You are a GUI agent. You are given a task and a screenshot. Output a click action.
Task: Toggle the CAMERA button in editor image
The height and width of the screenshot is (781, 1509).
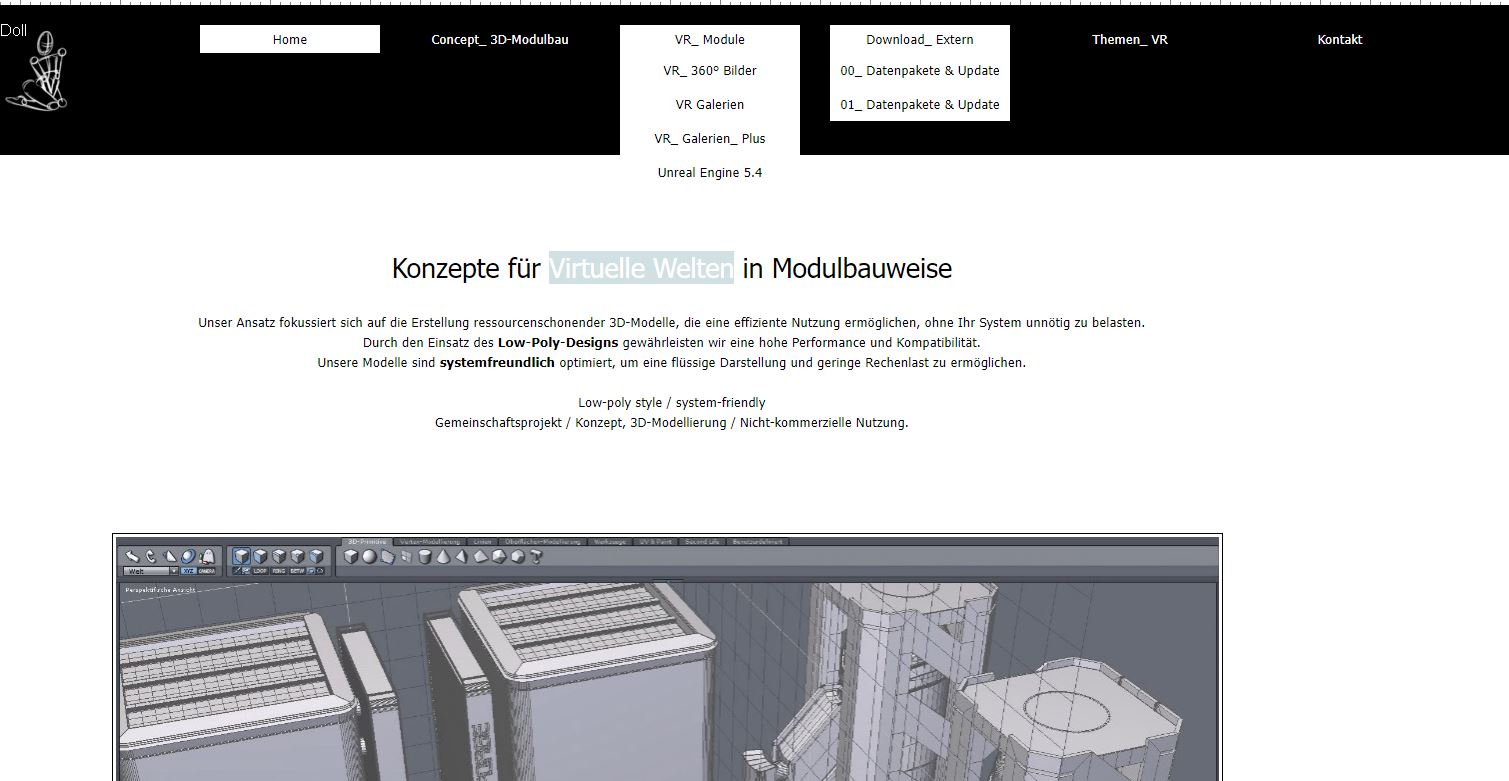207,571
